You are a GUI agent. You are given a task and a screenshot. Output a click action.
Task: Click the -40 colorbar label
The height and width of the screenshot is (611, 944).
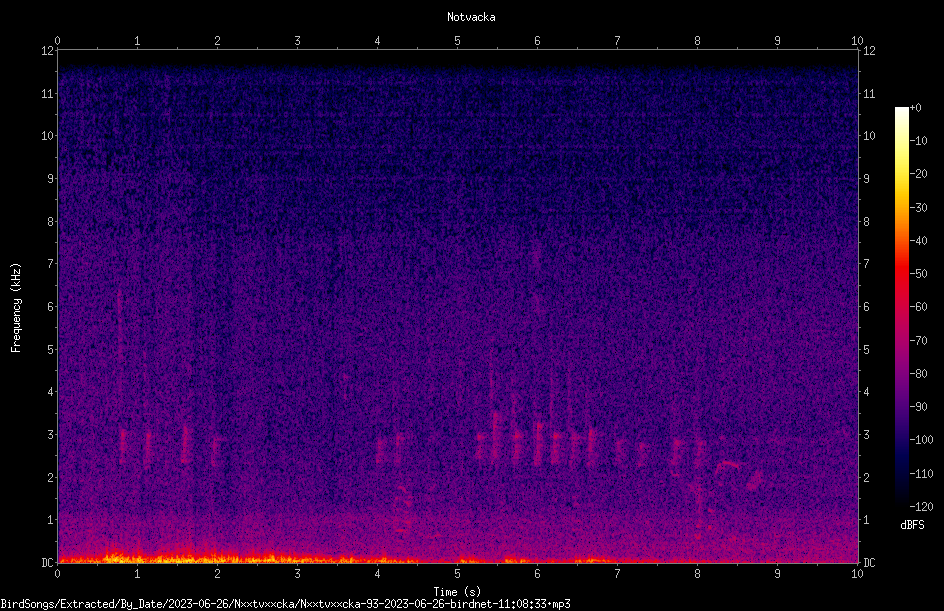(918, 241)
